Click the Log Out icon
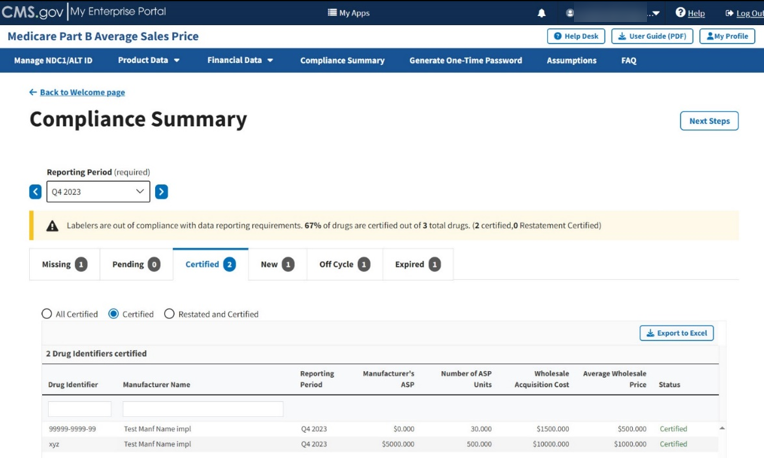764x458 pixels. (x=729, y=13)
